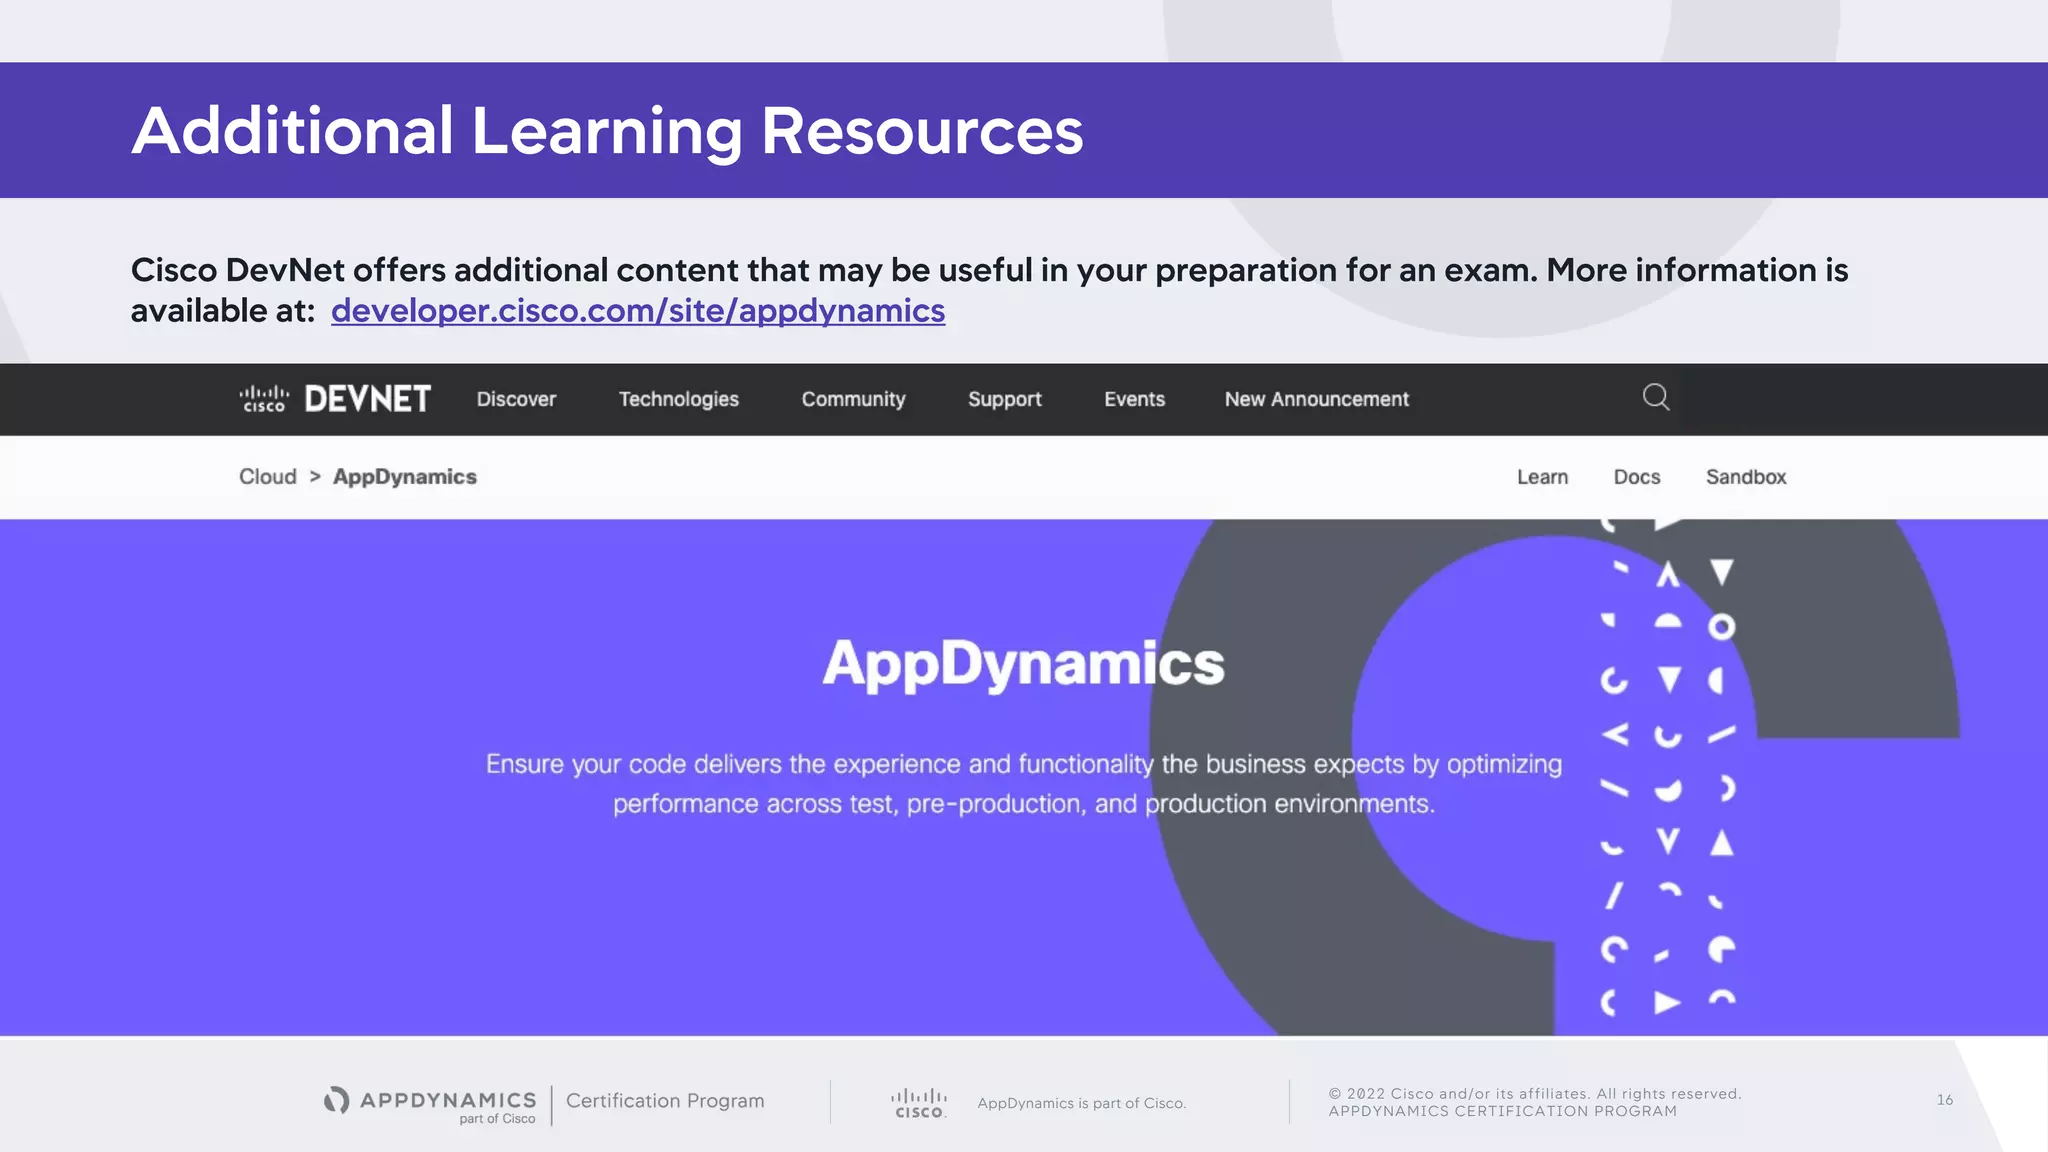This screenshot has width=2048, height=1152.
Task: Click the slide number 16
Action: pyautogui.click(x=1945, y=1100)
